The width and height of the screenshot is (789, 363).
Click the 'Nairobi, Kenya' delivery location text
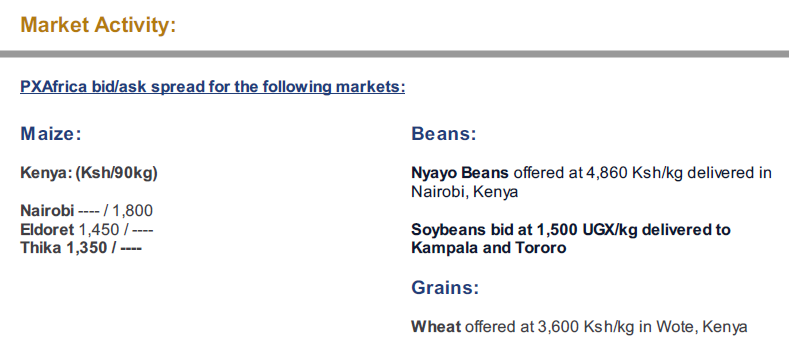(x=464, y=192)
